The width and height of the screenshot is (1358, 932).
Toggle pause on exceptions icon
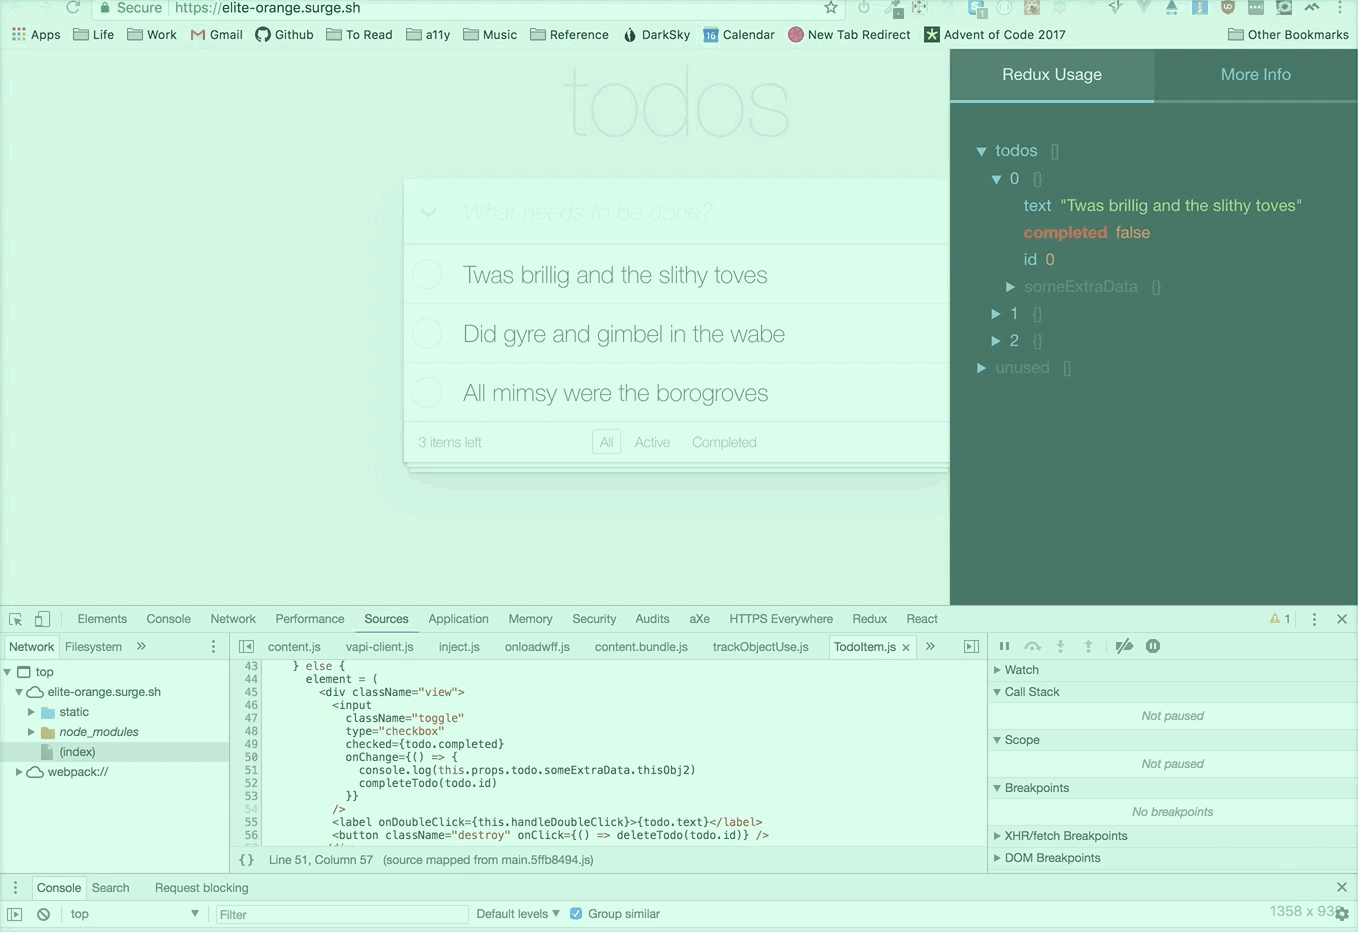1153,646
